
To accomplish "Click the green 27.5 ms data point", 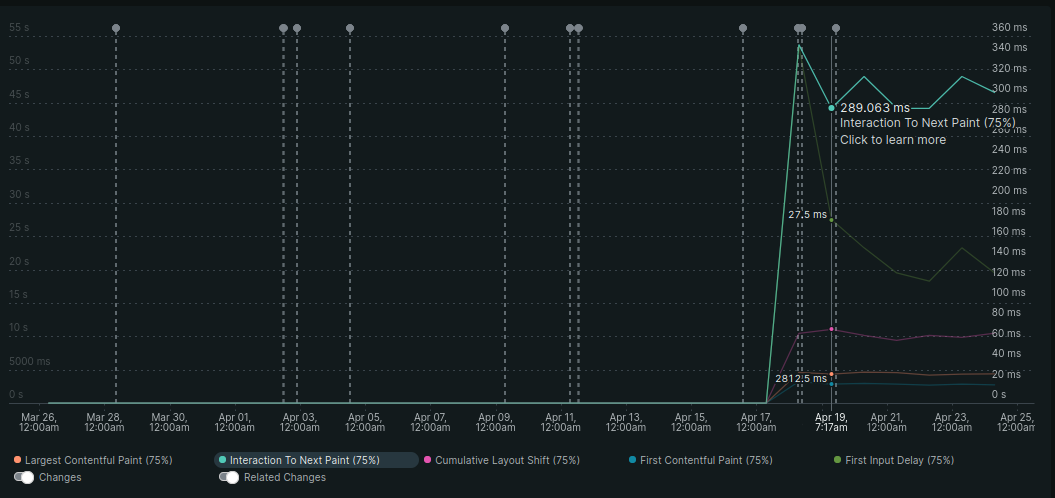I will pyautogui.click(x=832, y=220).
